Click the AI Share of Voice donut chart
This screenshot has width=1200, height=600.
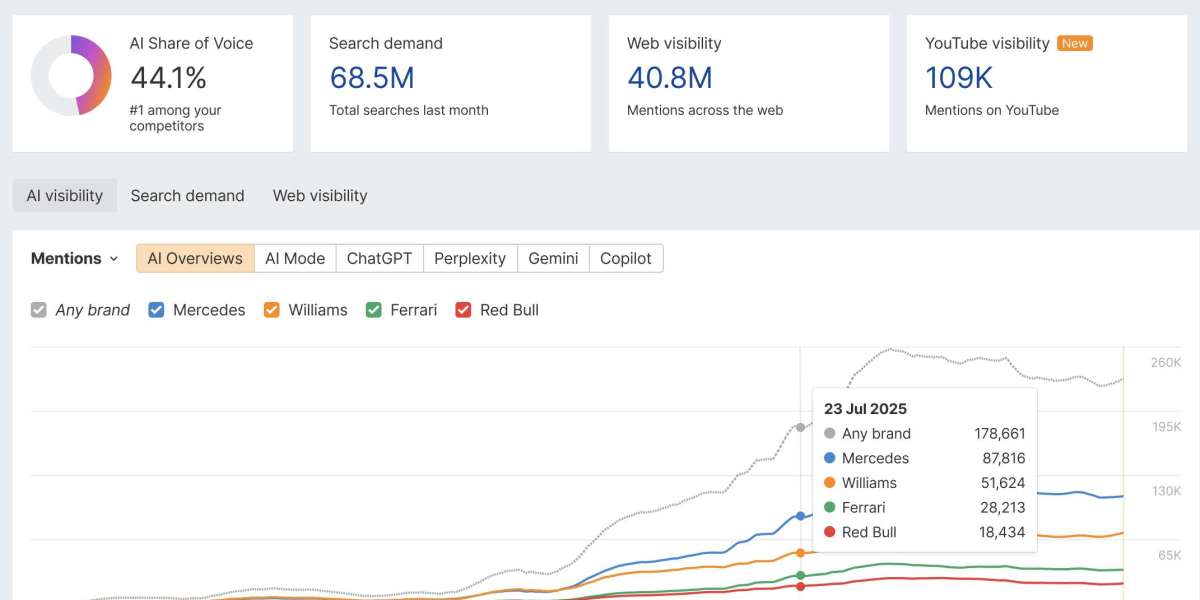click(x=71, y=75)
